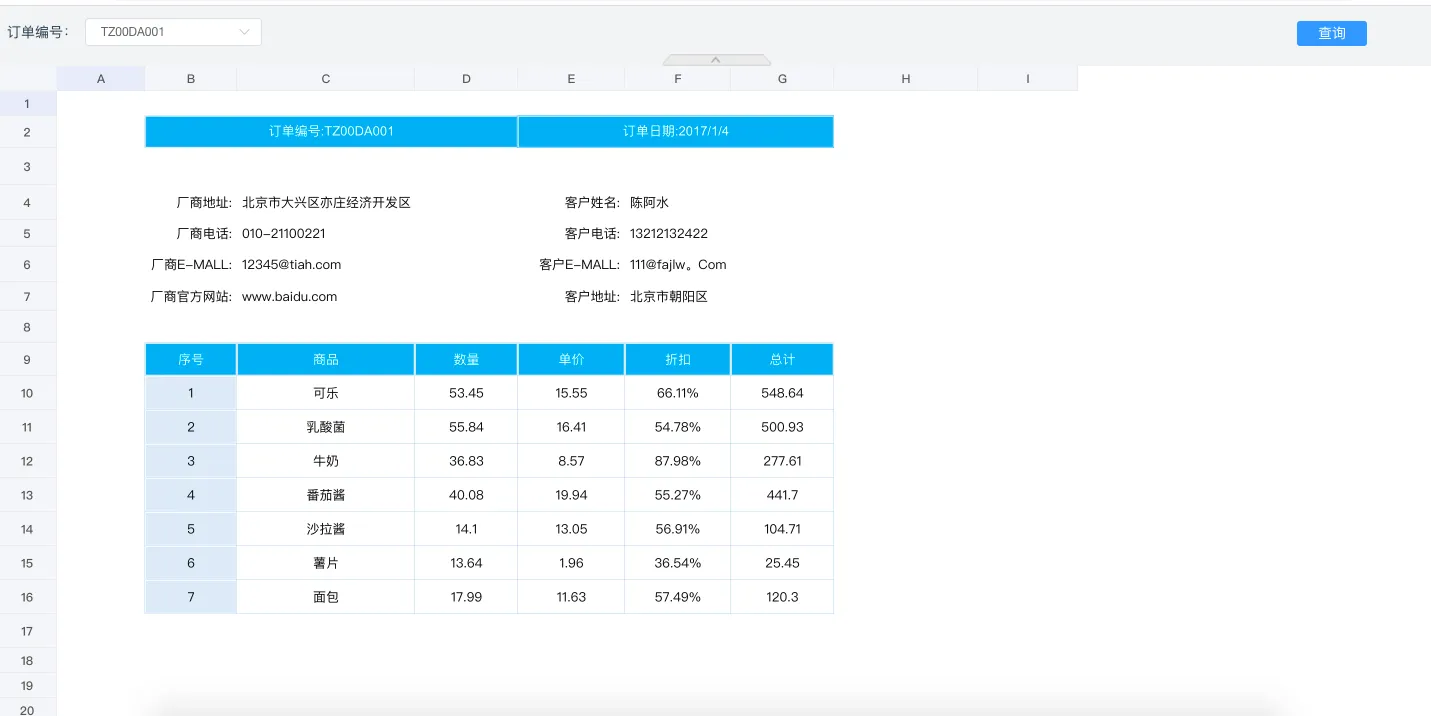Click the 12345@tiah.com email cell
Screen dimensions: 1431x716
coord(292,265)
